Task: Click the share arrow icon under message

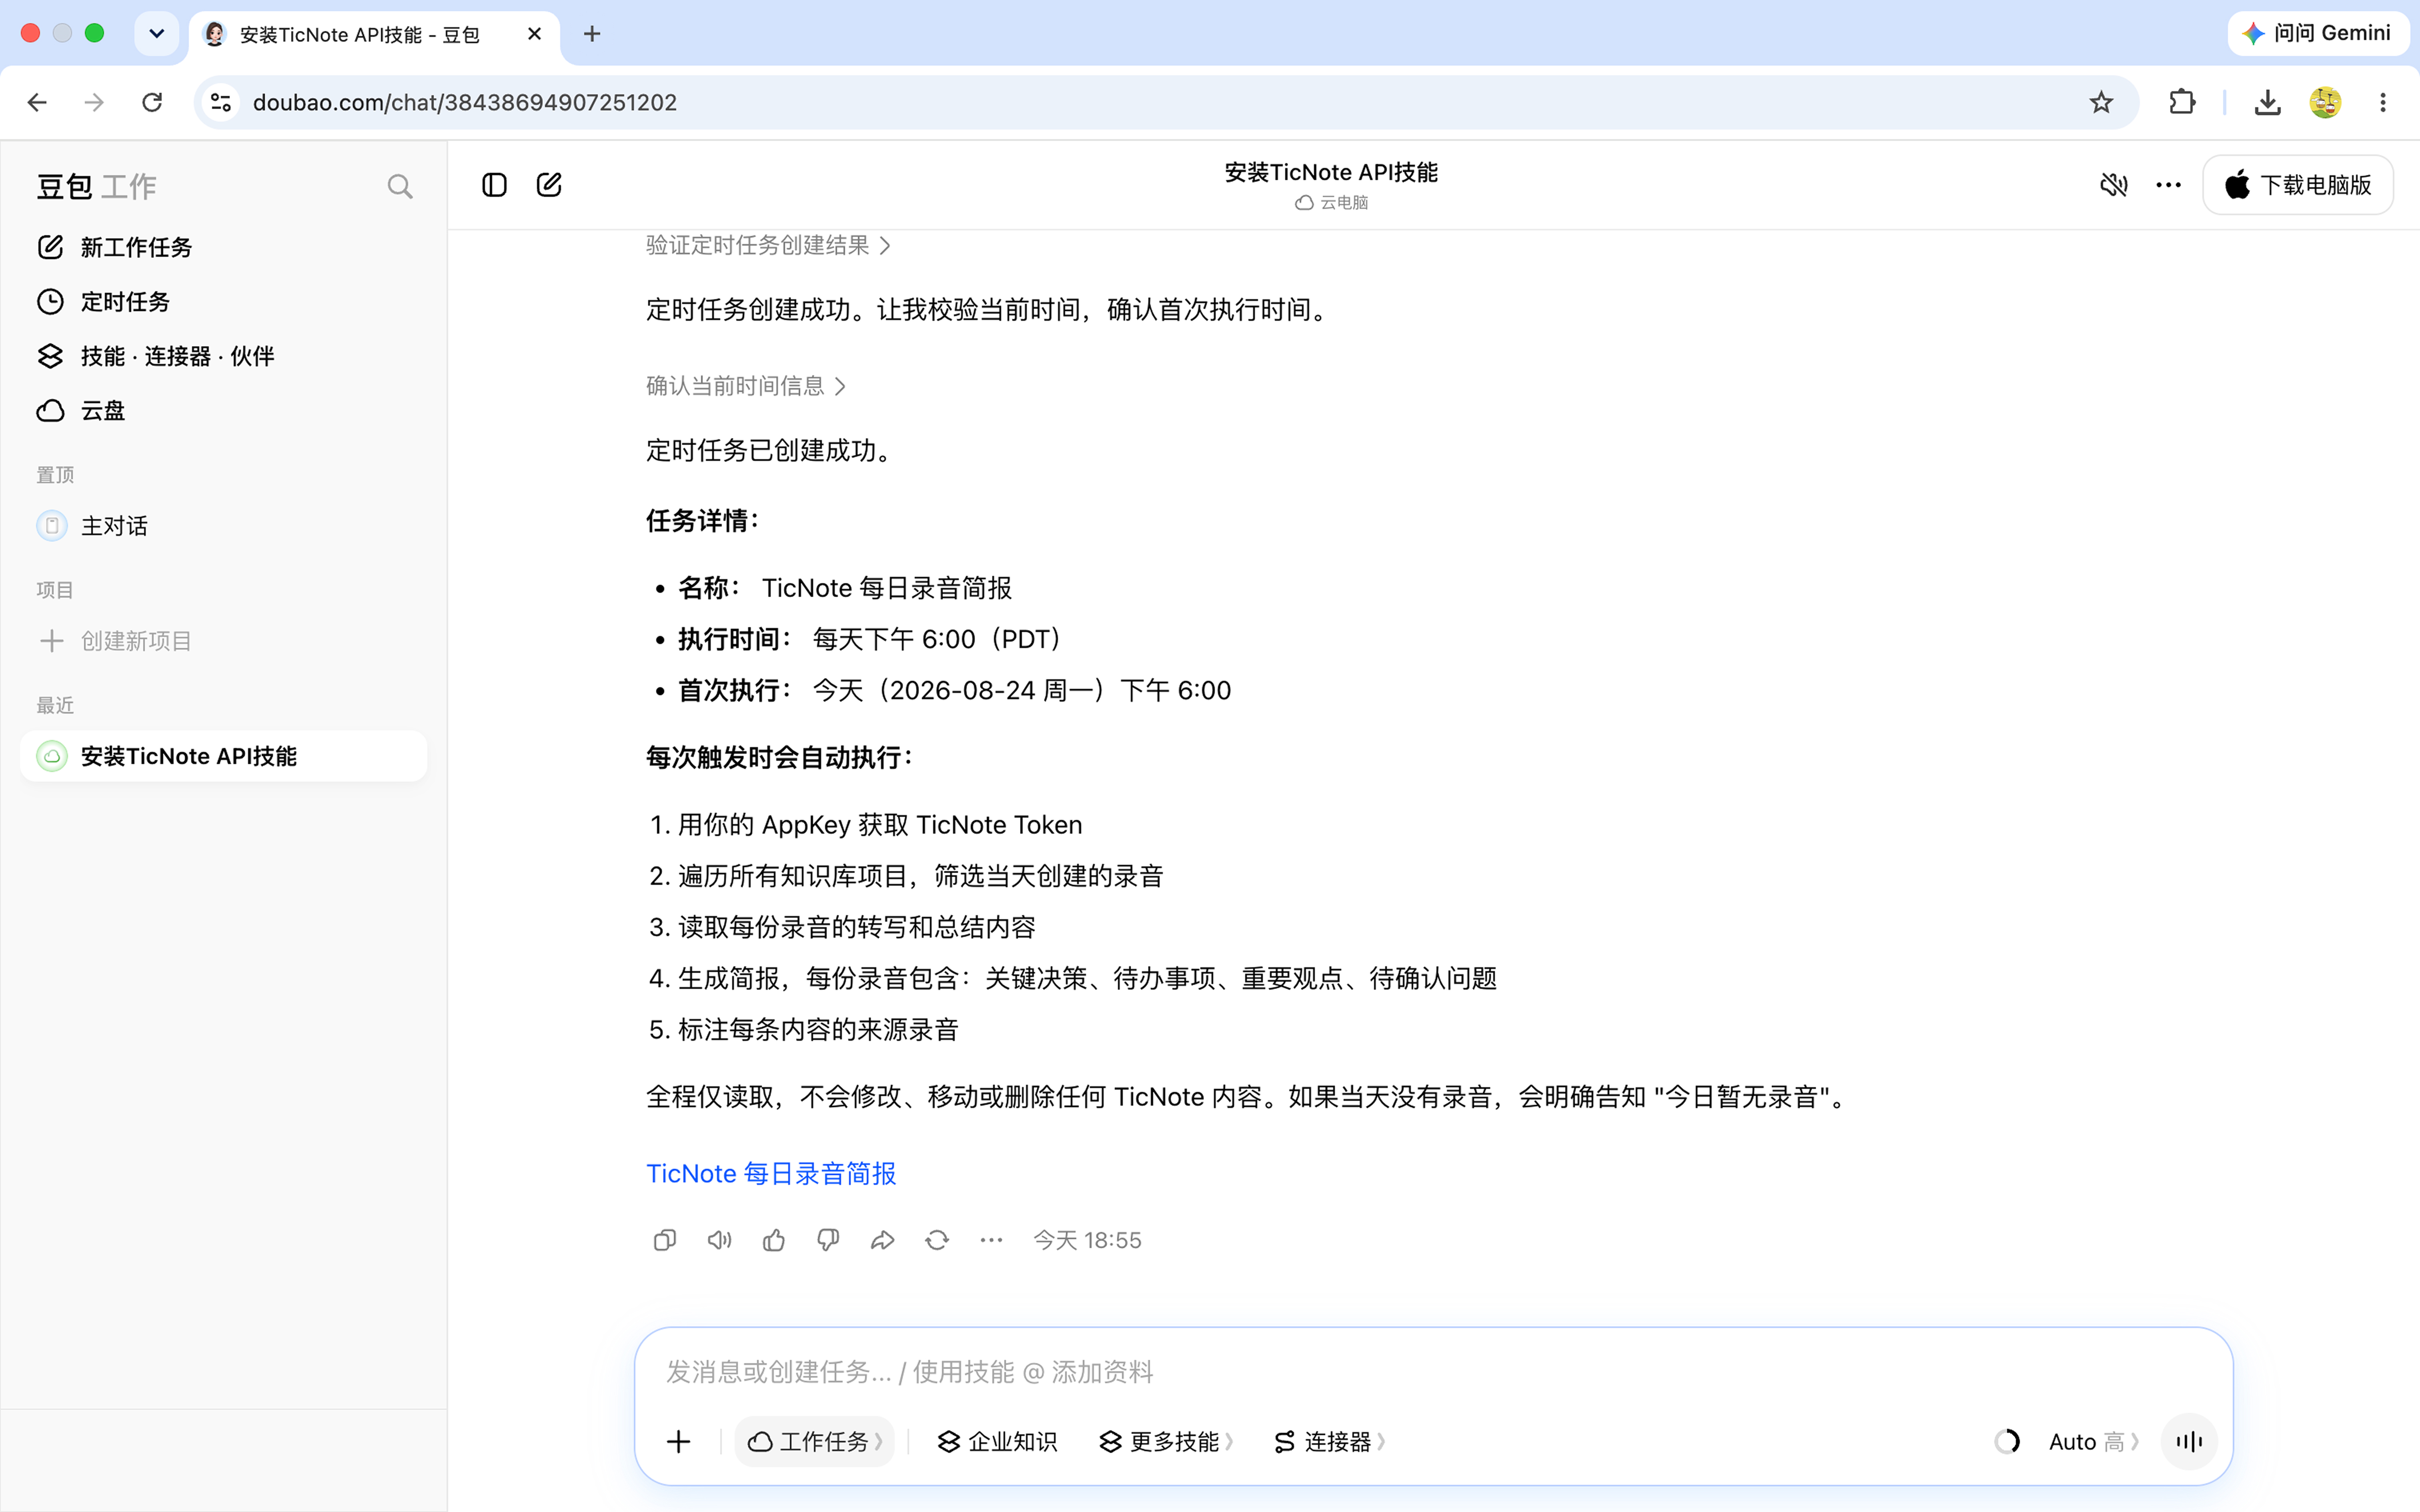Action: [882, 1240]
